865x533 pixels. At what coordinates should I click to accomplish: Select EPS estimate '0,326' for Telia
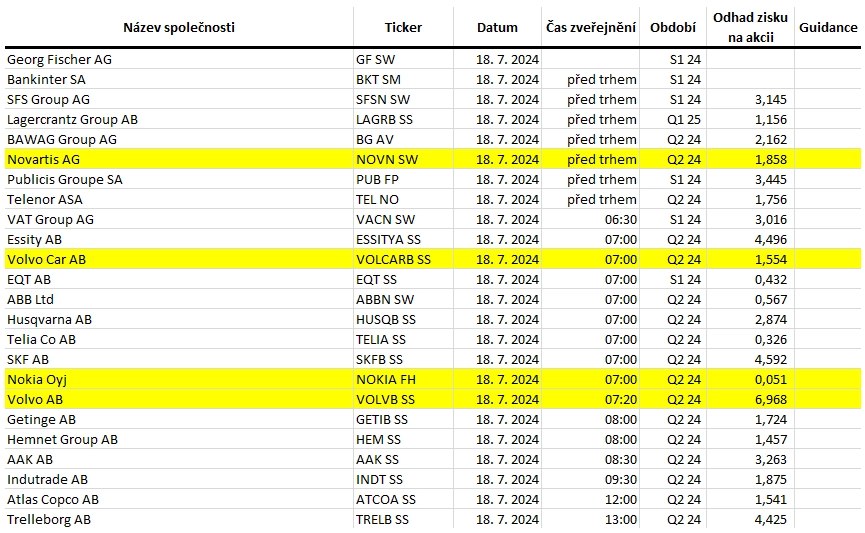pyautogui.click(x=771, y=339)
